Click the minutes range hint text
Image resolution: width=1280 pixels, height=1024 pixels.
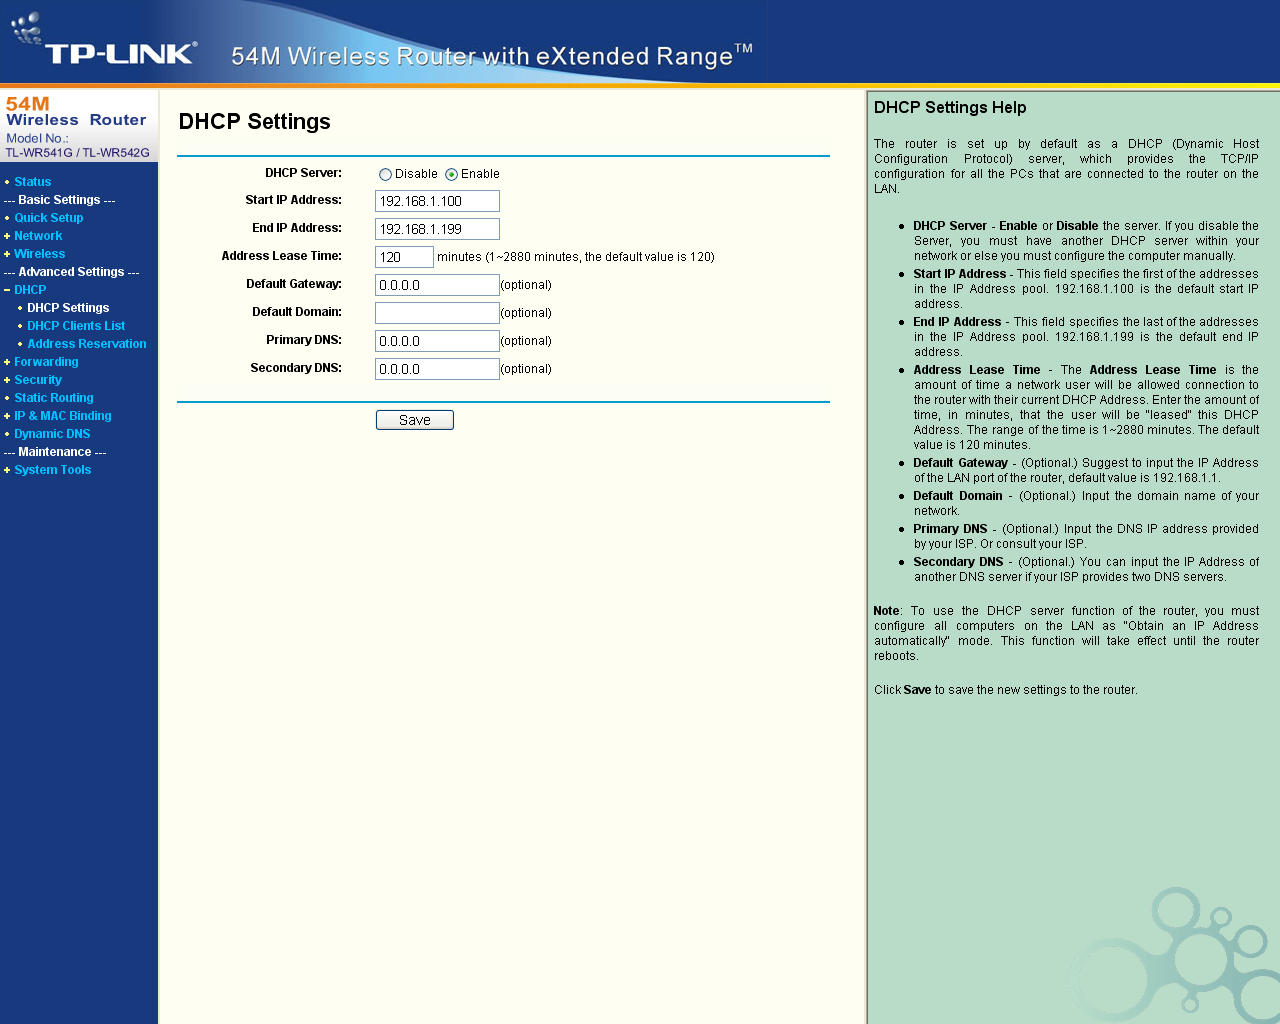[x=576, y=257]
